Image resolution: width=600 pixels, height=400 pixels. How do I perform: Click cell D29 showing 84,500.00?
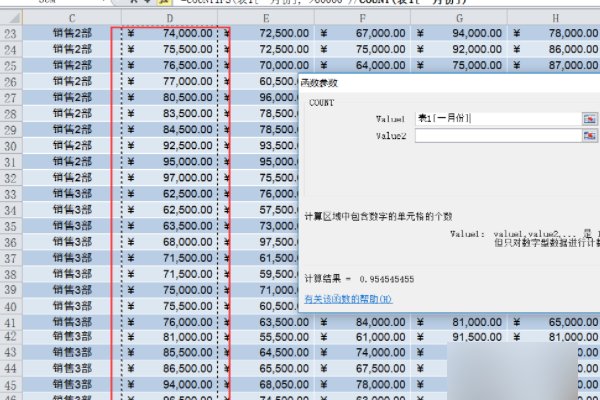tap(170, 129)
